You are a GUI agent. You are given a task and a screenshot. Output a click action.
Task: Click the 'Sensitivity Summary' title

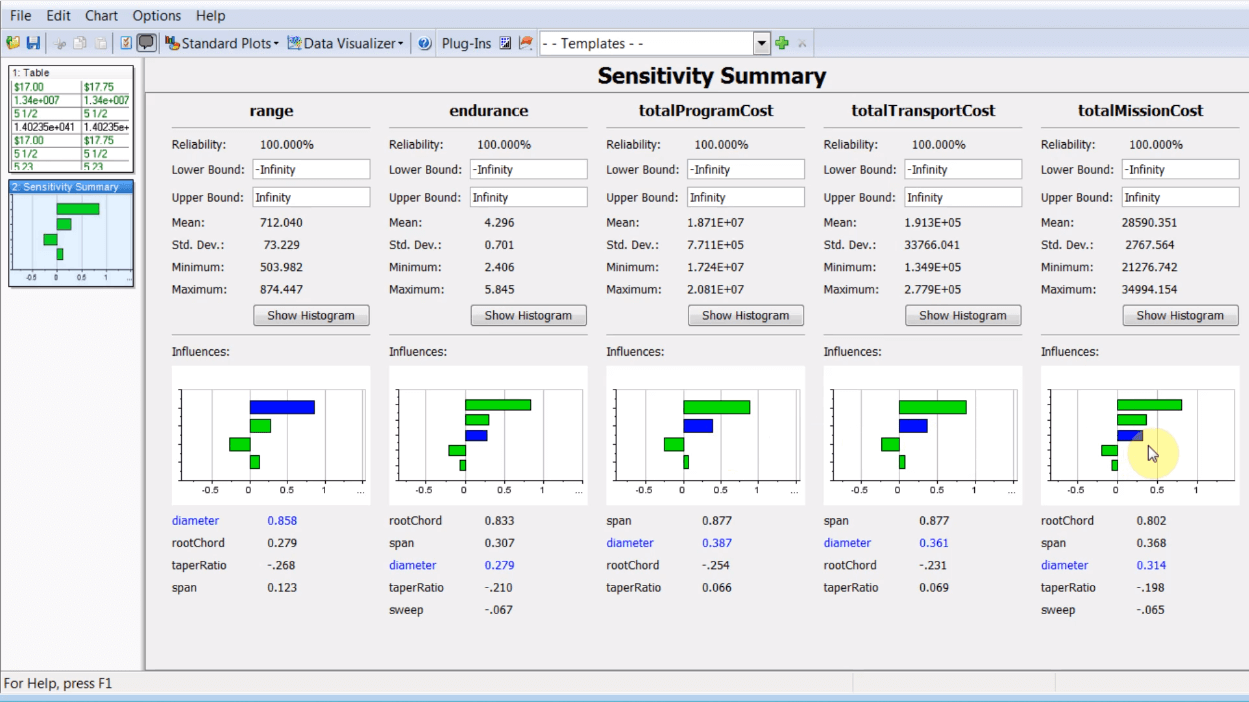(x=712, y=76)
